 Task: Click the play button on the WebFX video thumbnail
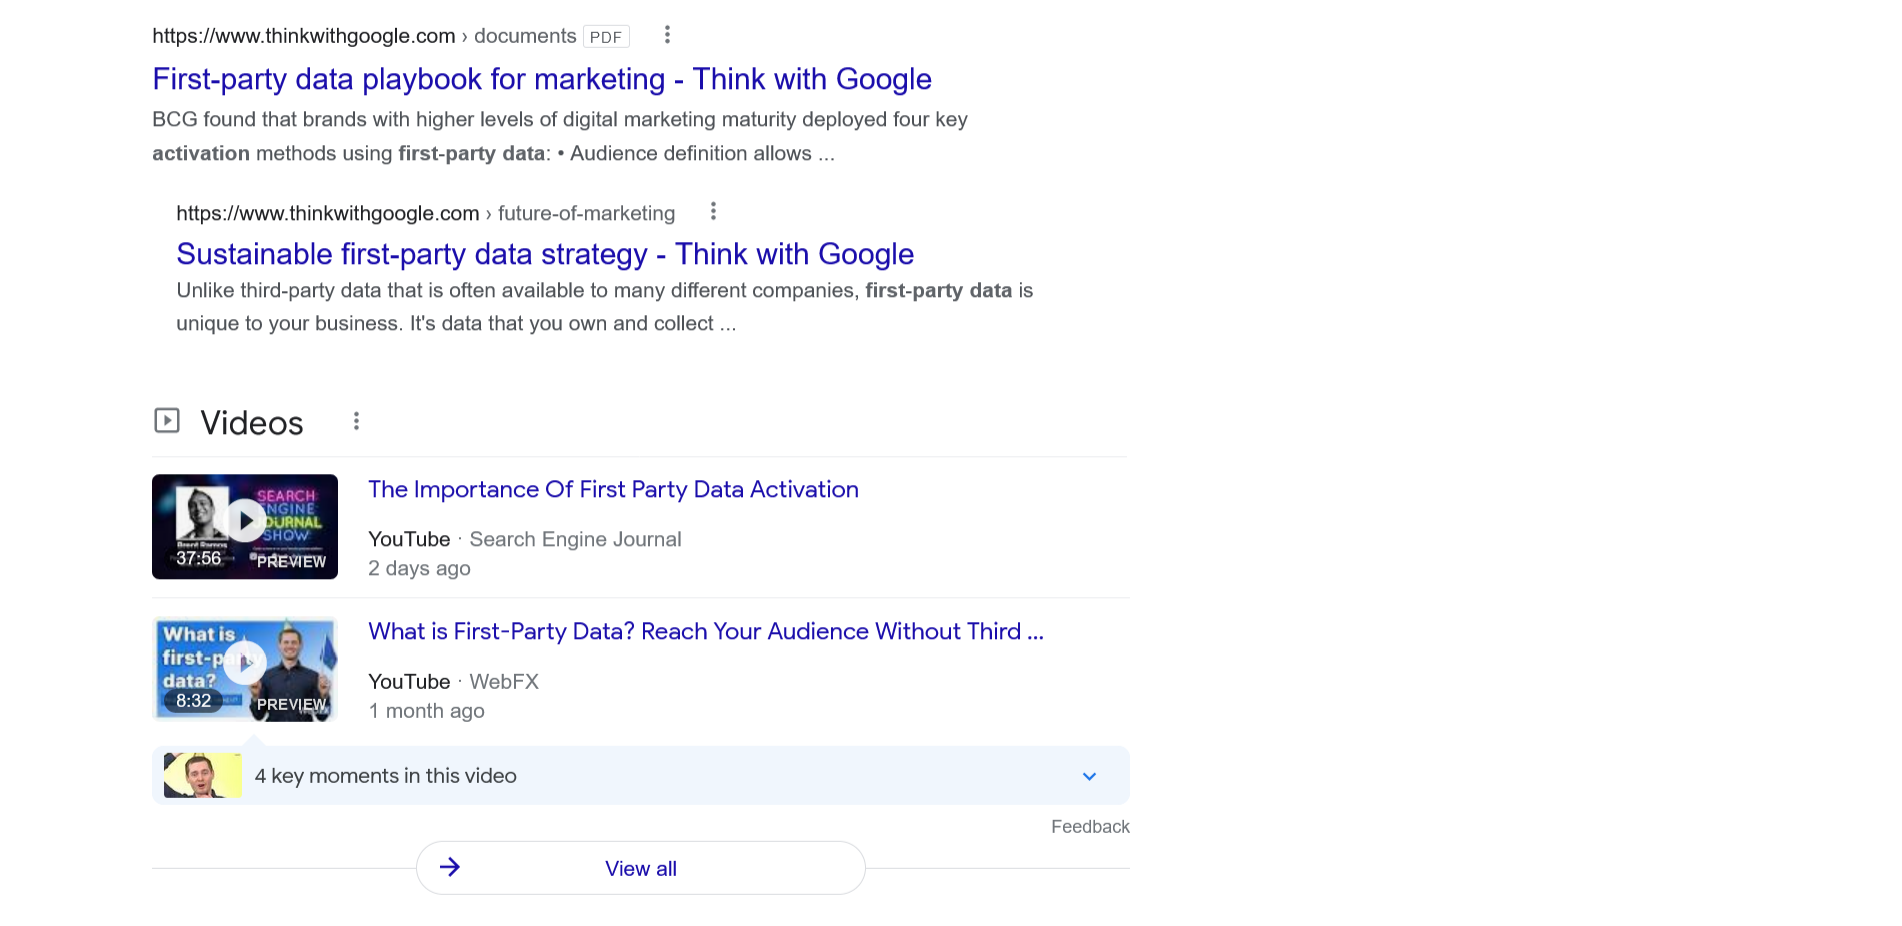coord(244,663)
